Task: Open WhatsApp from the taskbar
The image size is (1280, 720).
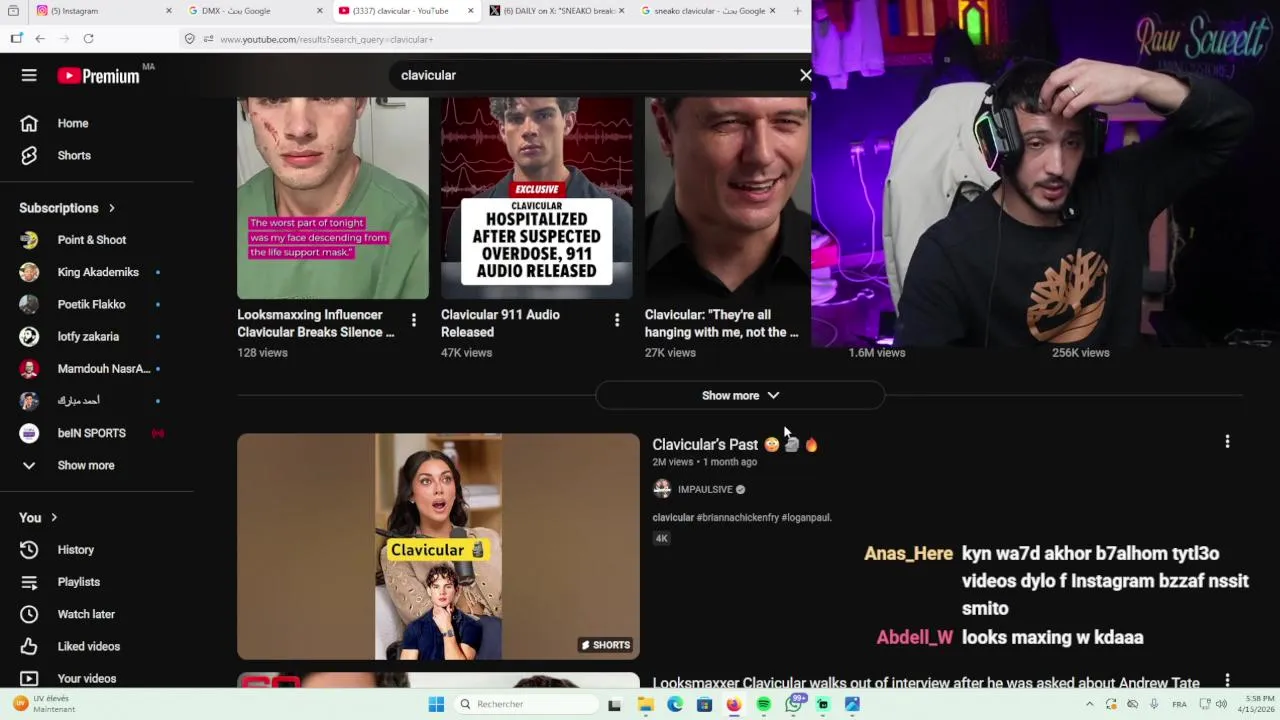Action: (x=794, y=704)
